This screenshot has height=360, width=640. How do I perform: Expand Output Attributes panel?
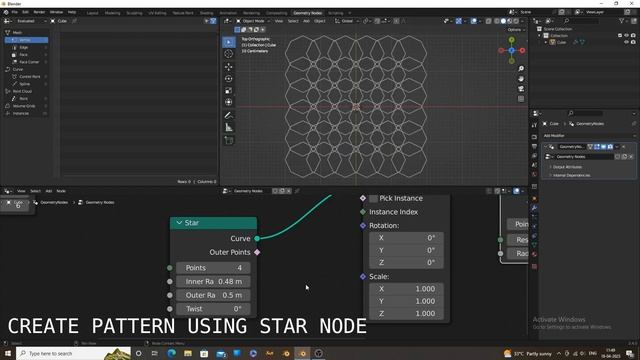tap(567, 167)
